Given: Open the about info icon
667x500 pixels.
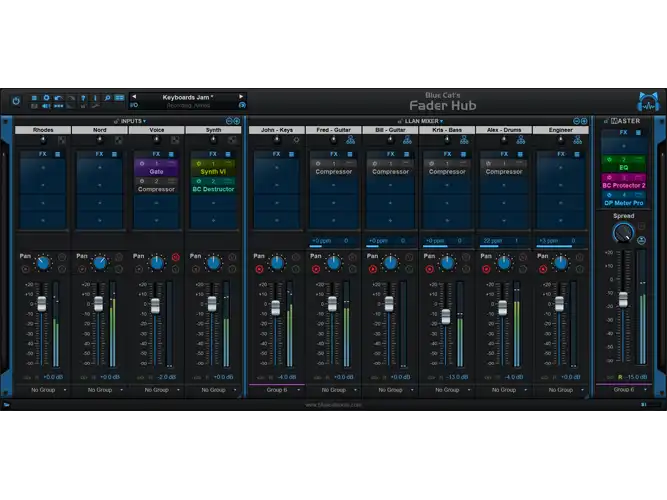Looking at the screenshot, I should (95, 98).
